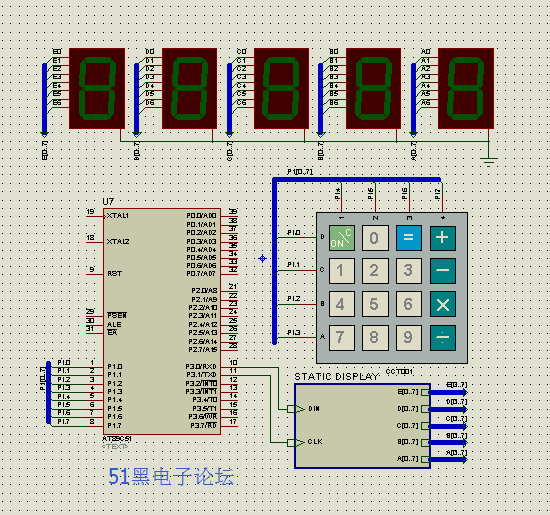
Task: Select the middle seven-segment display
Action: point(281,88)
